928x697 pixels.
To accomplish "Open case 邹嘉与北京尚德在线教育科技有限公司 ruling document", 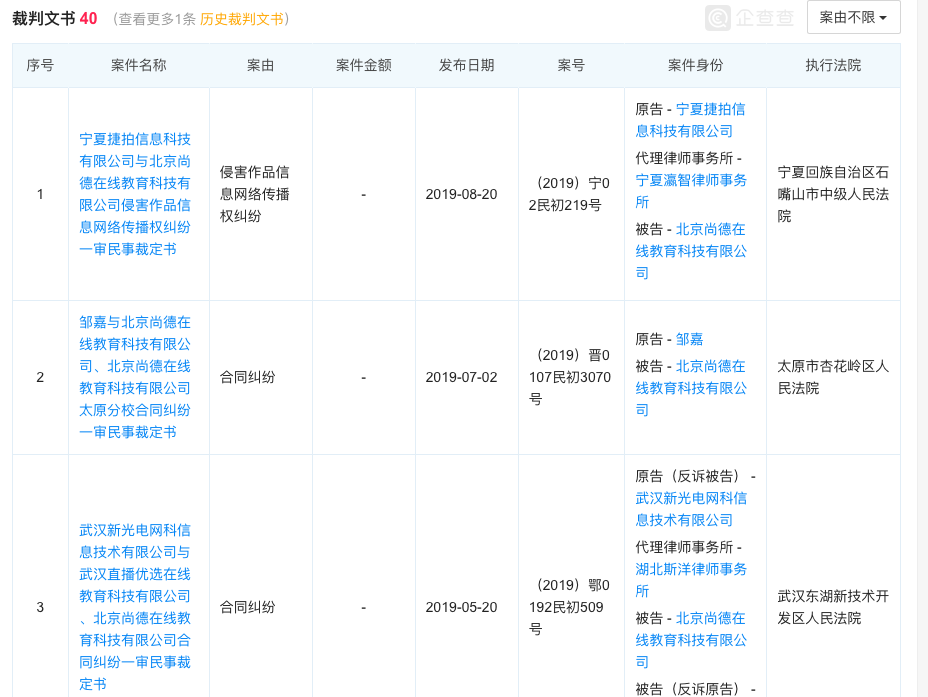I will coord(135,377).
